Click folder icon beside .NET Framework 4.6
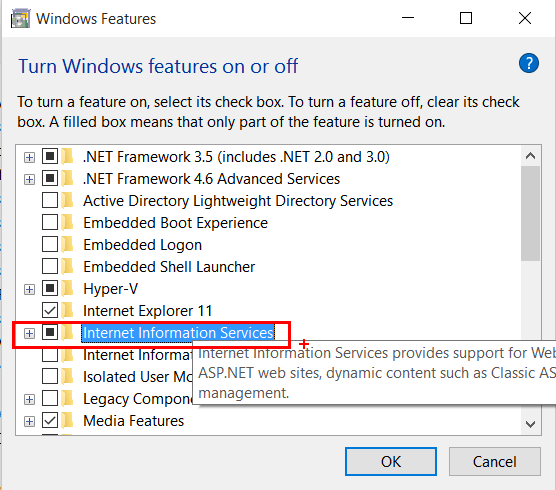This screenshot has height=490, width=556. pyautogui.click(x=67, y=178)
